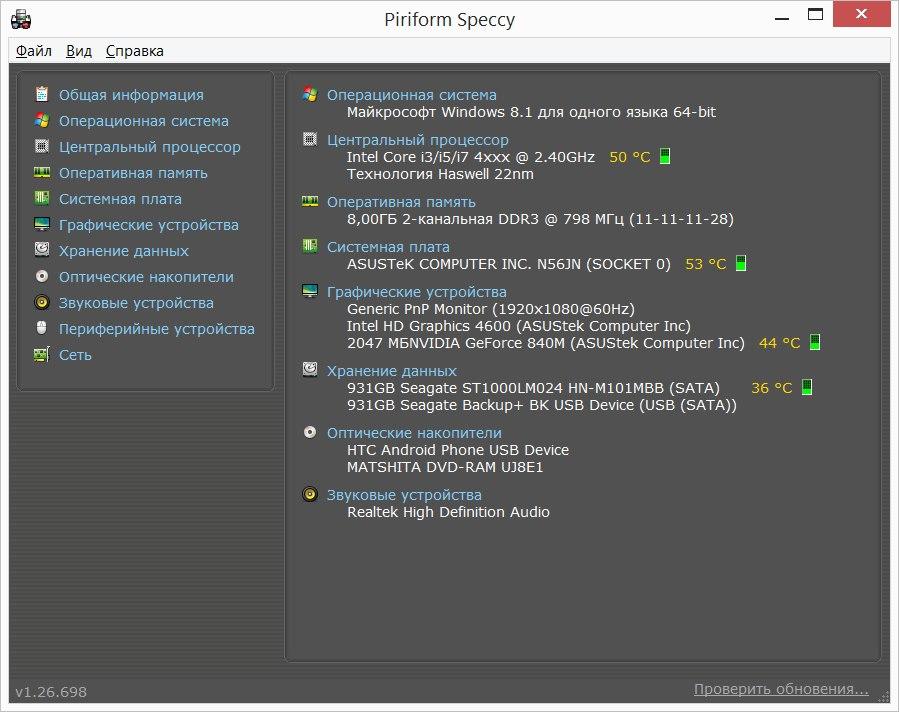The image size is (899, 712).
Task: Click the Технология Haswell 22nm line
Action: pos(440,174)
